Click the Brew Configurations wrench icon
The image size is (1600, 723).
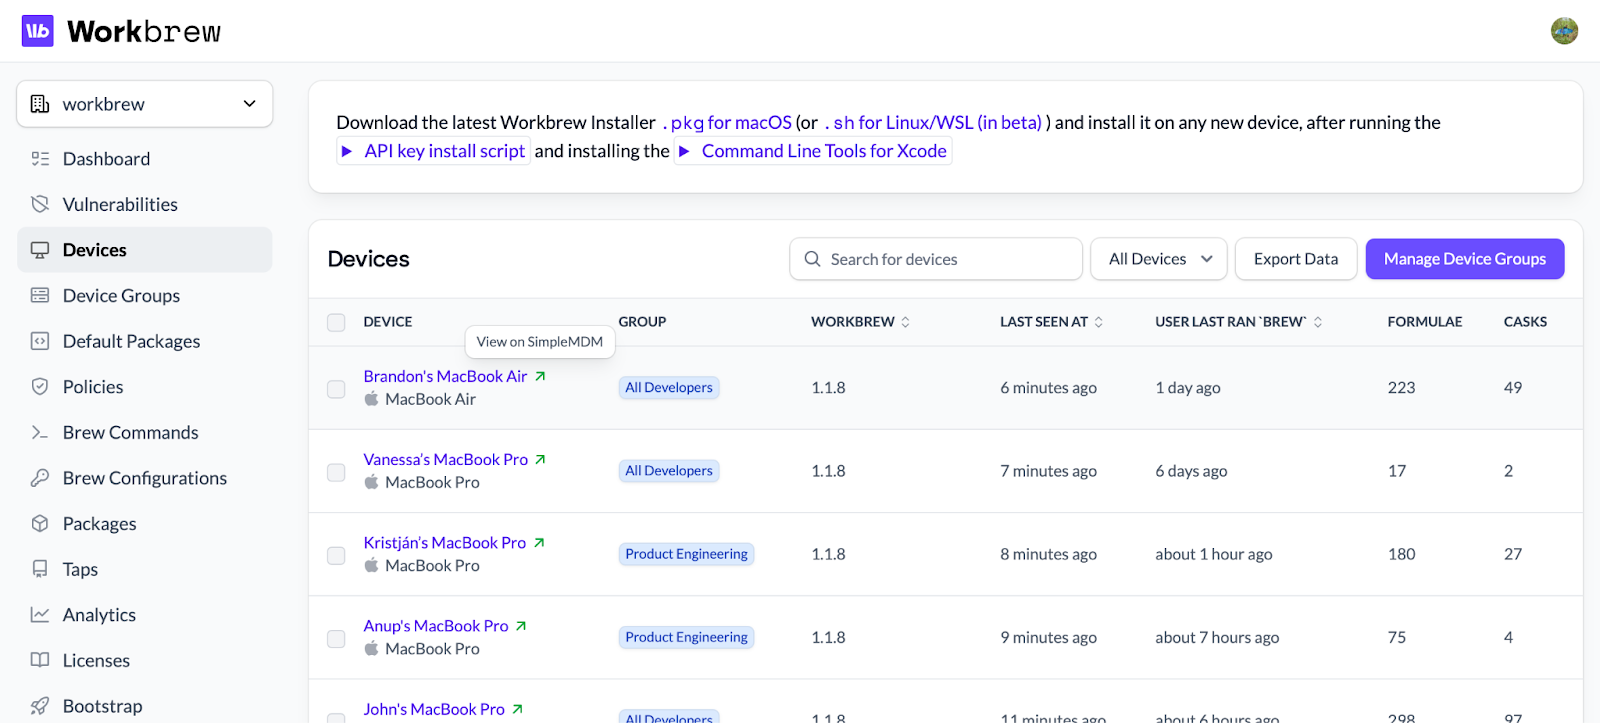coord(40,478)
